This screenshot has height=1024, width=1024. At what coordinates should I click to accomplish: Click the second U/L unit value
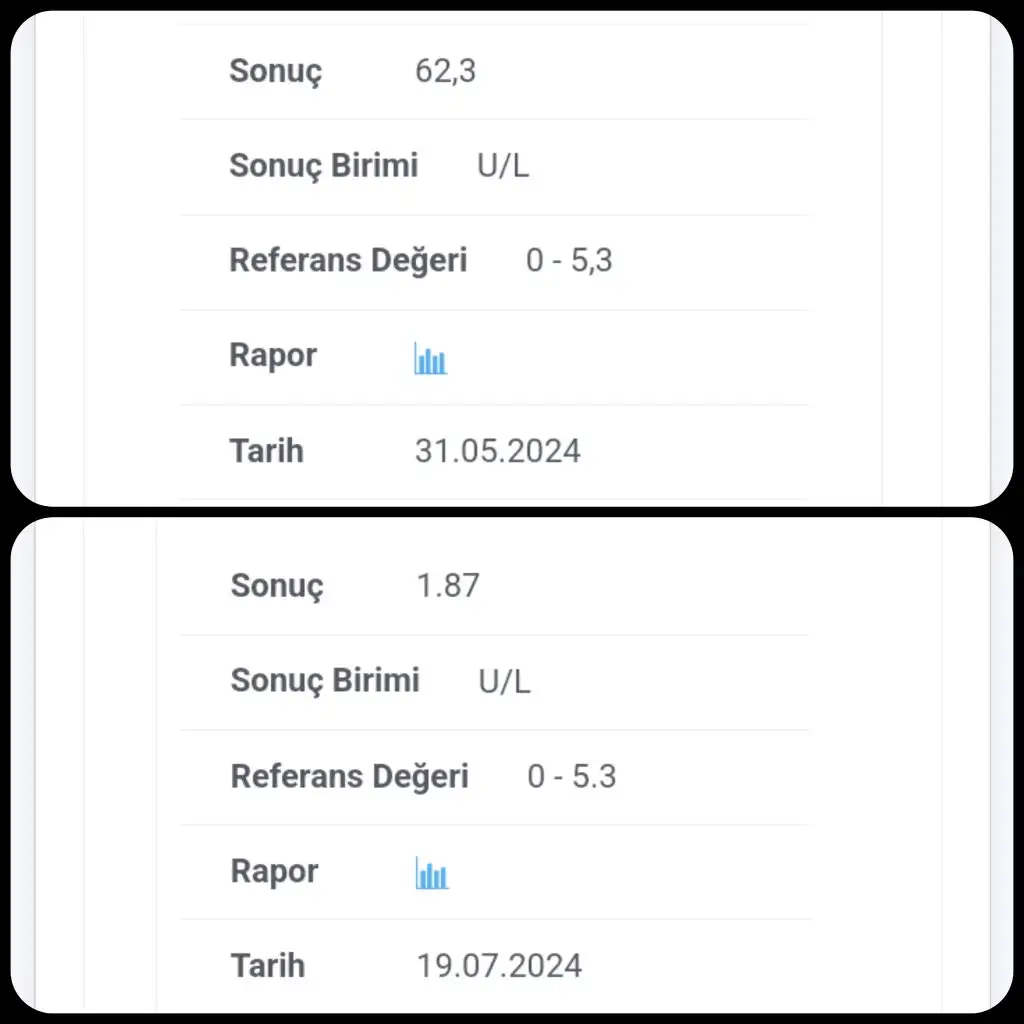[x=504, y=681]
